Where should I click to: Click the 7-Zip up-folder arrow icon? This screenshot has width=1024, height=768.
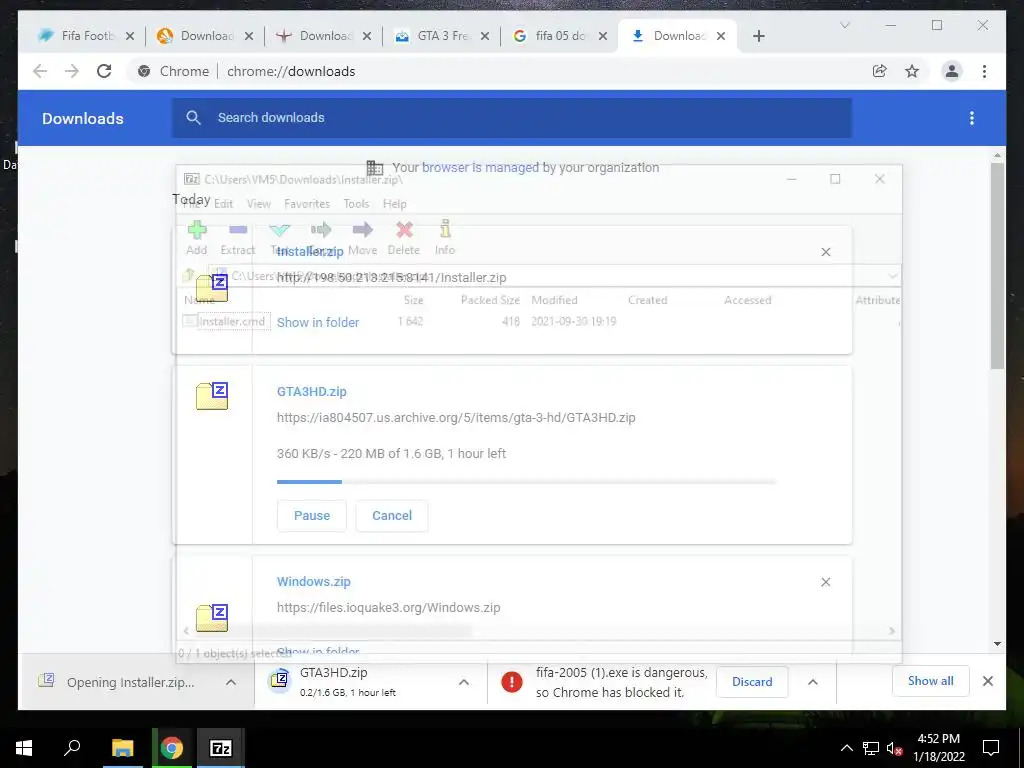pyautogui.click(x=189, y=276)
